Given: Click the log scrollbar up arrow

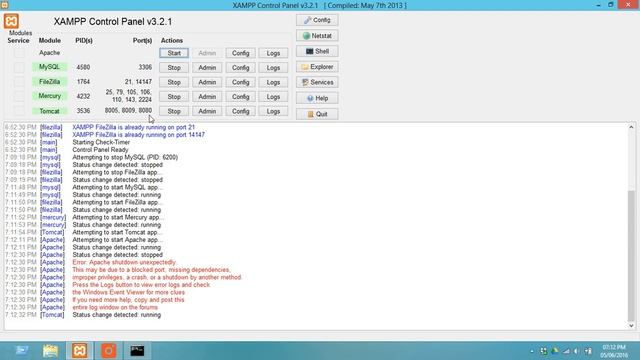Looking at the screenshot, I should 631,127.
